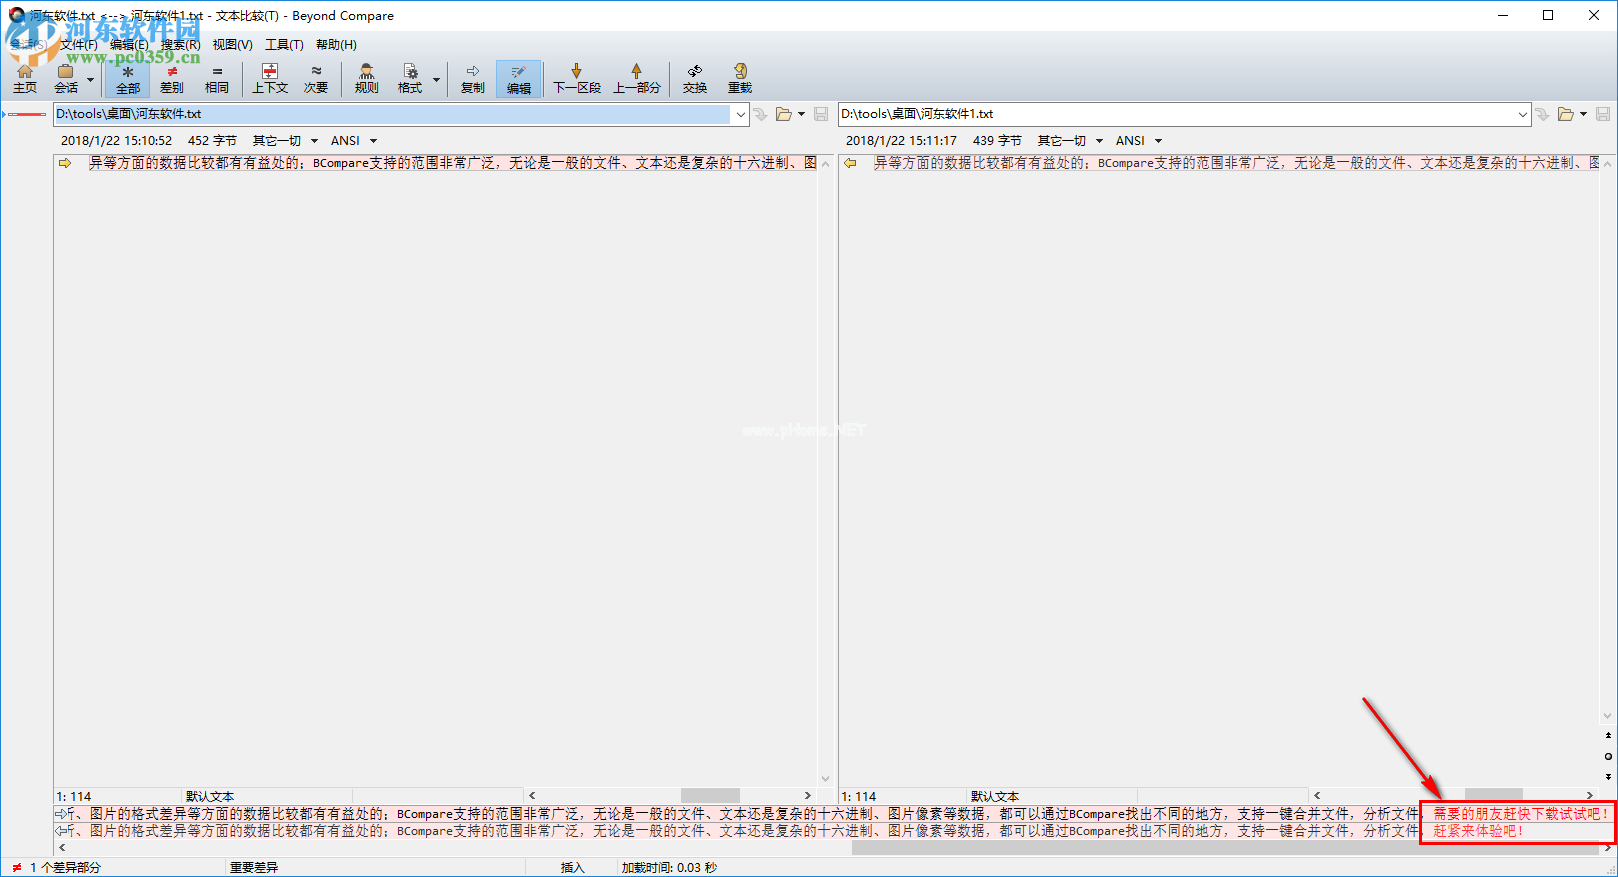This screenshot has height=877, width=1618.
Task: Click the left pane open folder icon
Action: [x=784, y=114]
